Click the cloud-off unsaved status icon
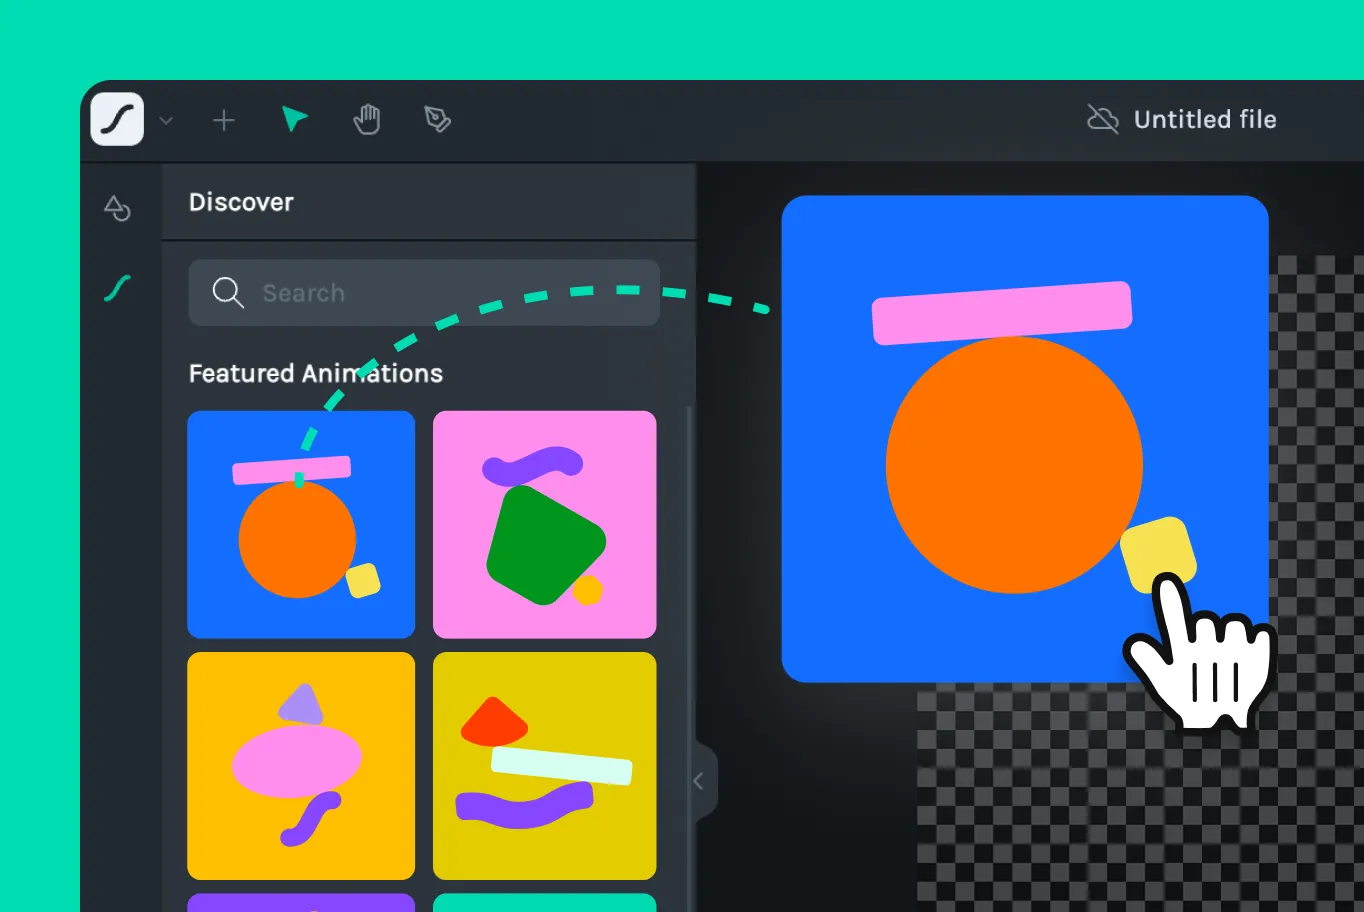The image size is (1364, 912). pyautogui.click(x=1102, y=120)
